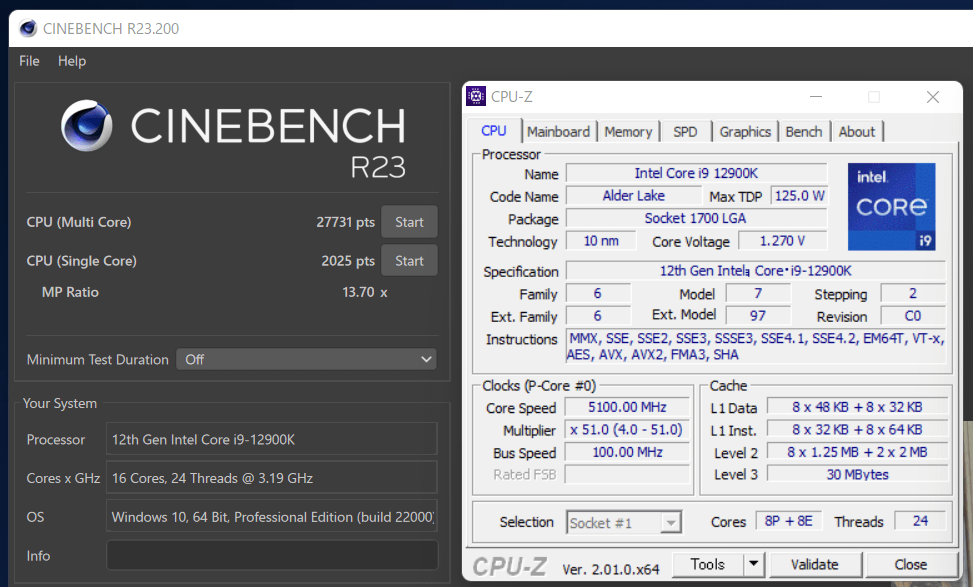Open the Help menu in Cinebench

tap(72, 61)
